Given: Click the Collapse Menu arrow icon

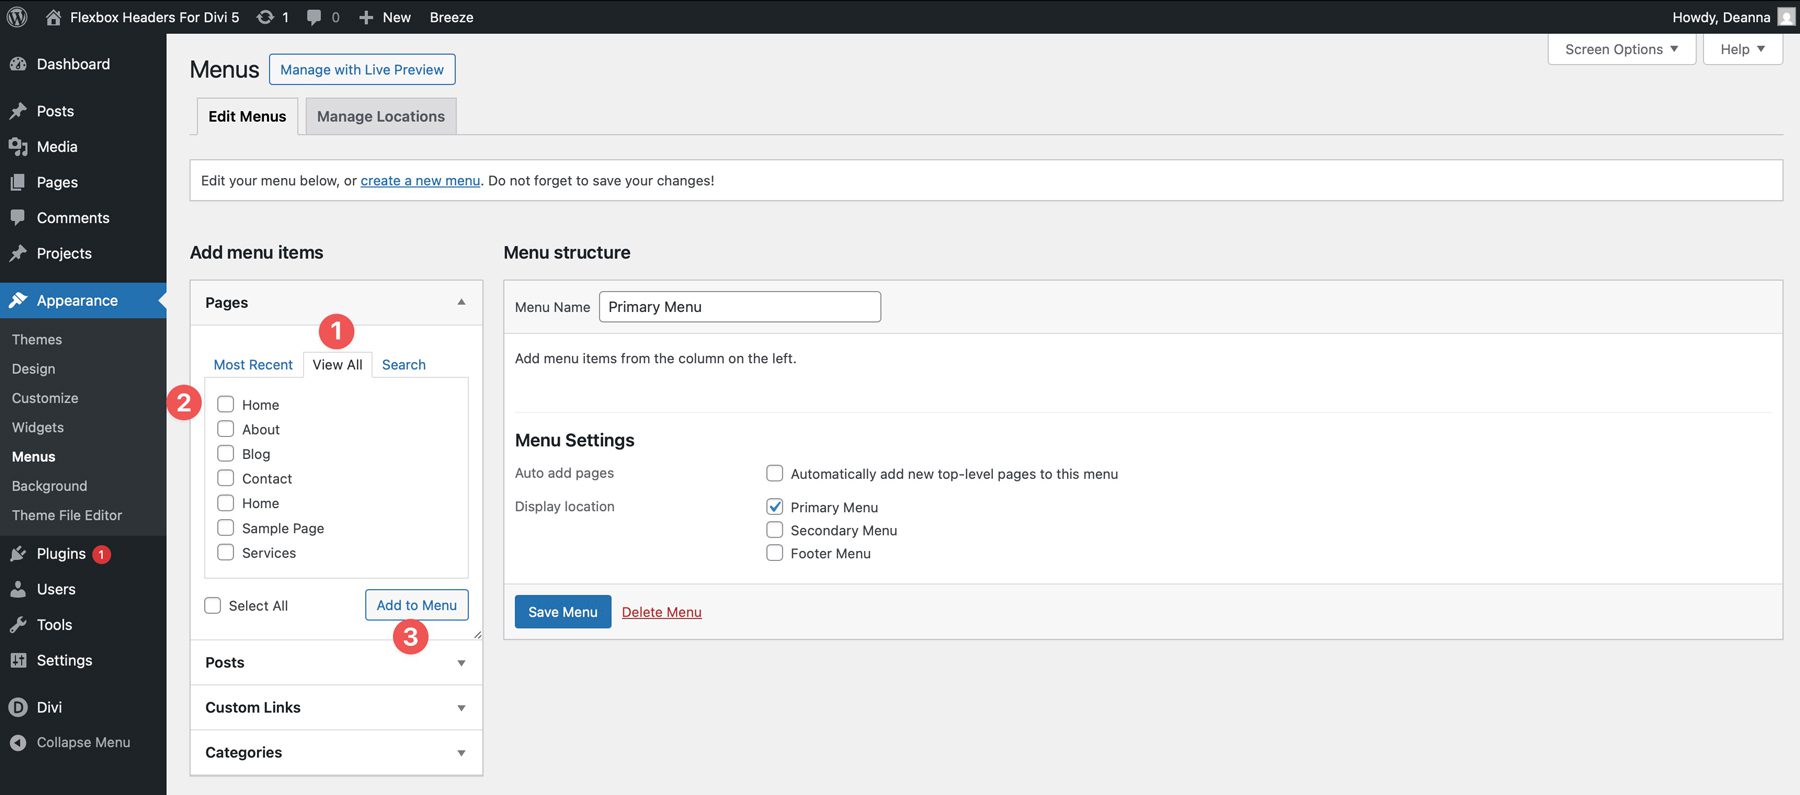Looking at the screenshot, I should click(x=18, y=743).
